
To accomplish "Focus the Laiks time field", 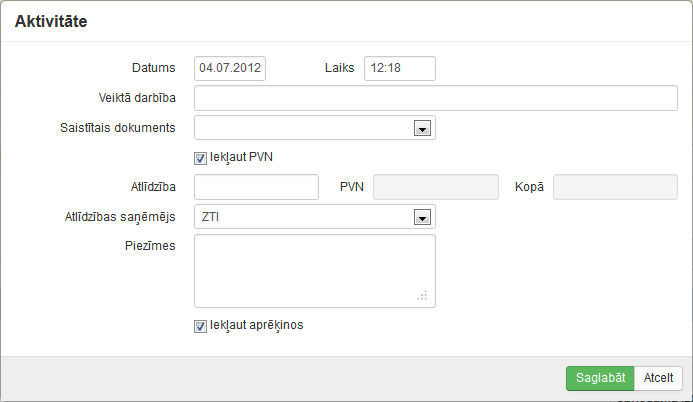I will tap(399, 68).
